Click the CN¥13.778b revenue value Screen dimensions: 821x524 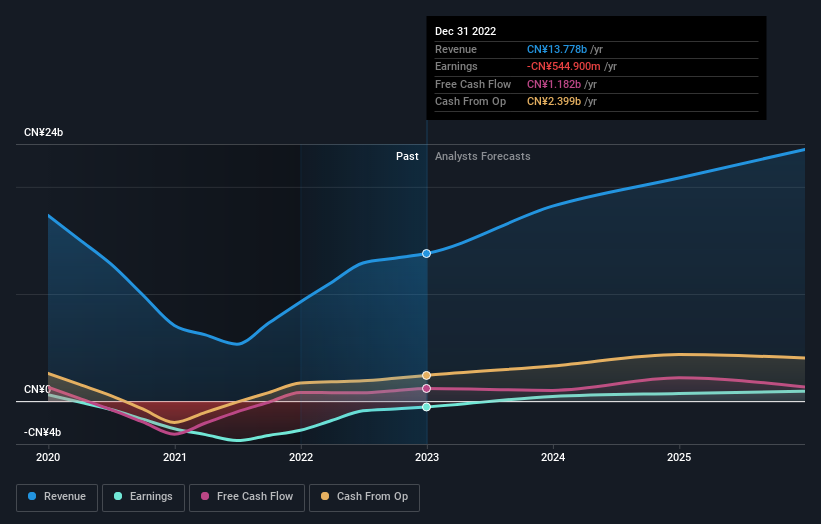557,49
